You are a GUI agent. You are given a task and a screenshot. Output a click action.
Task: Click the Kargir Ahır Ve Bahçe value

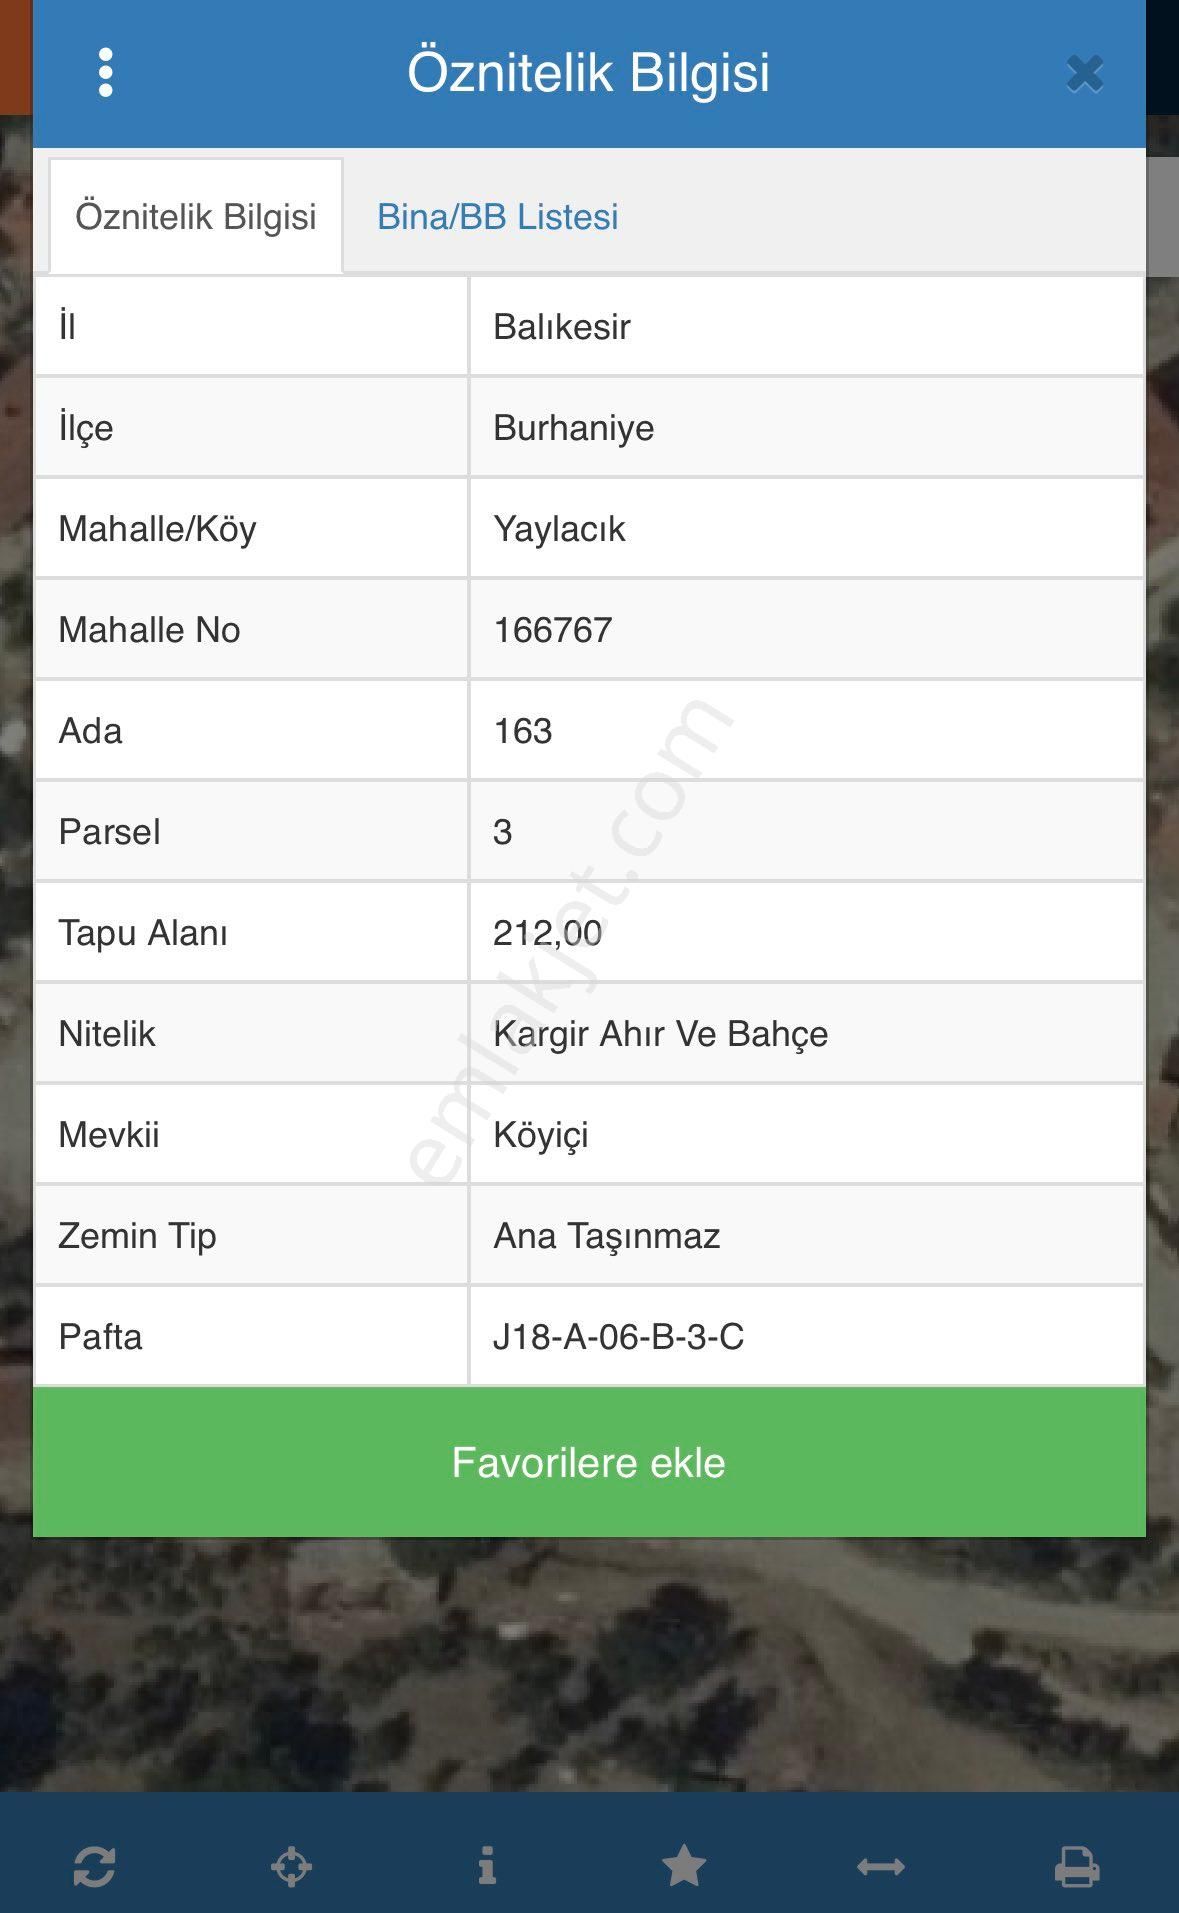(x=661, y=1034)
